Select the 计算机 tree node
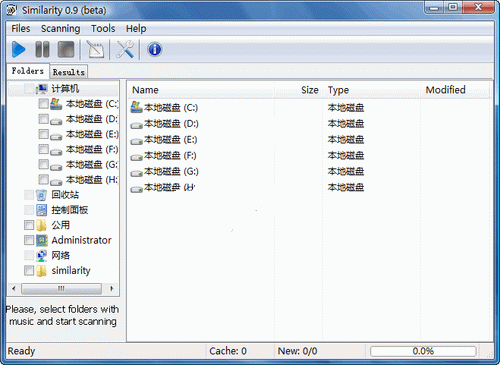This screenshot has height=365, width=500. [65, 89]
